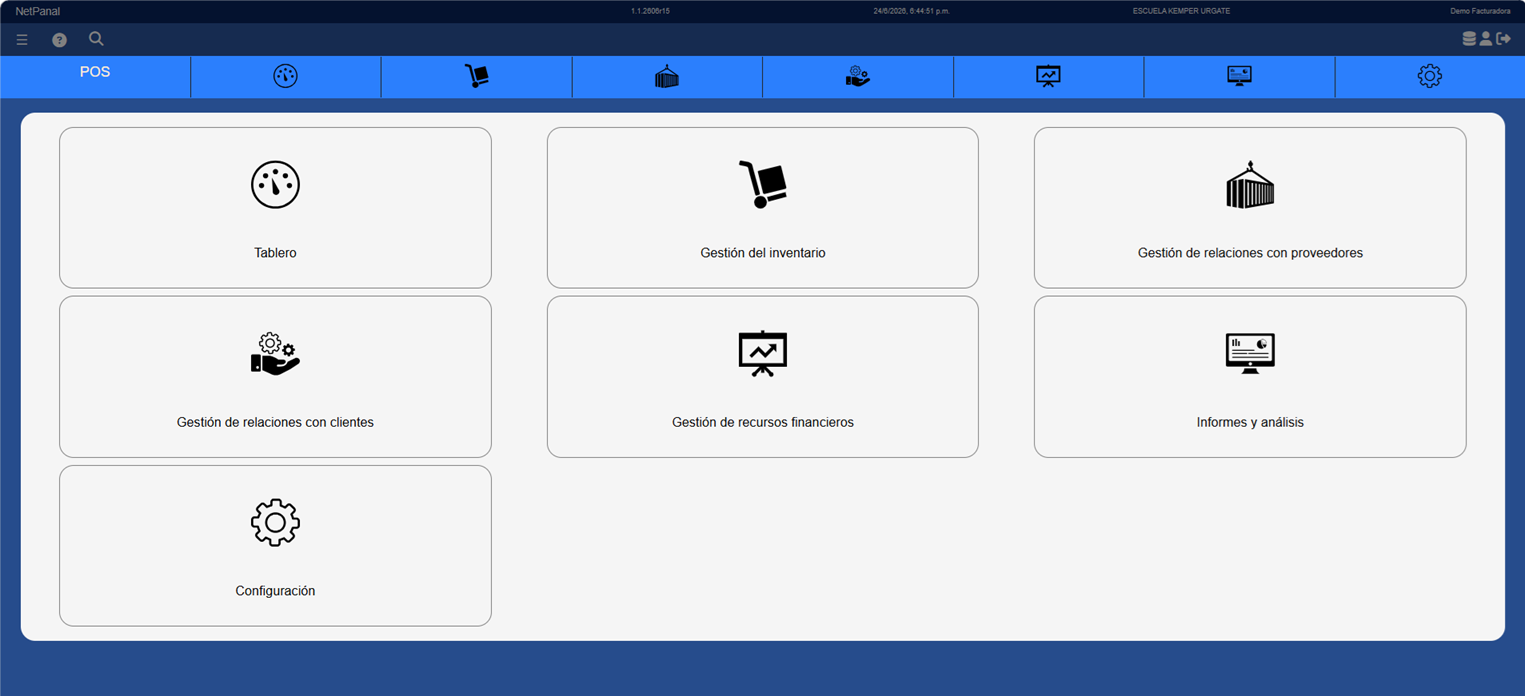Click the date and time in the header
Viewport: 1525px width, 696px height.
tap(912, 11)
